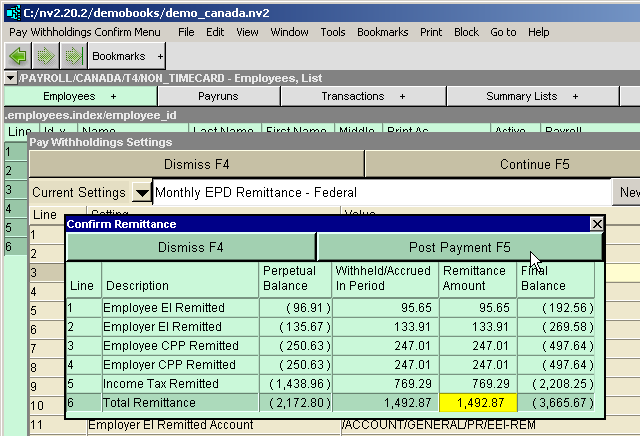640x436 pixels.
Task: Open the Block menu
Action: click(466, 32)
